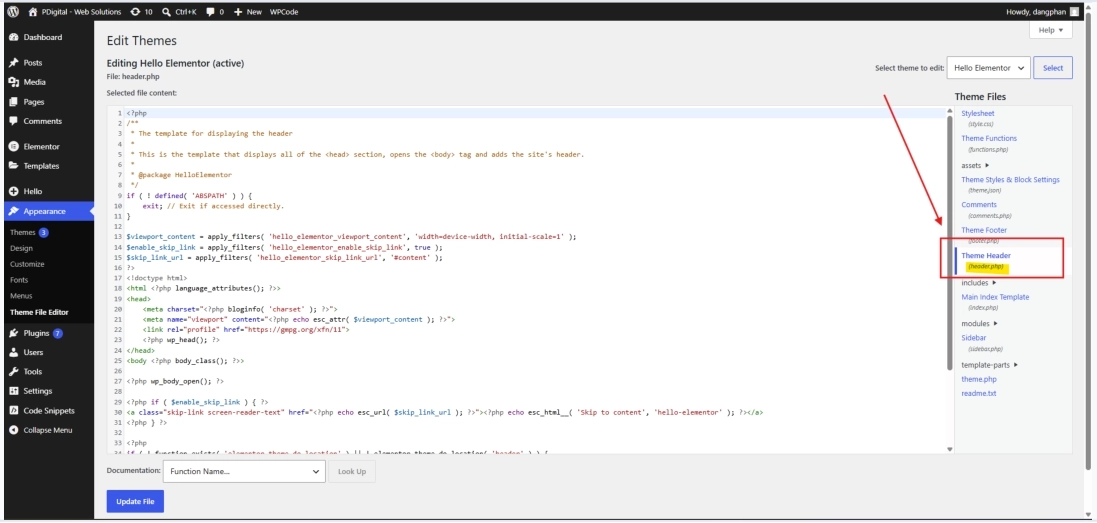The height and width of the screenshot is (523, 1097).
Task: Visit site via home icon
Action: click(32, 11)
